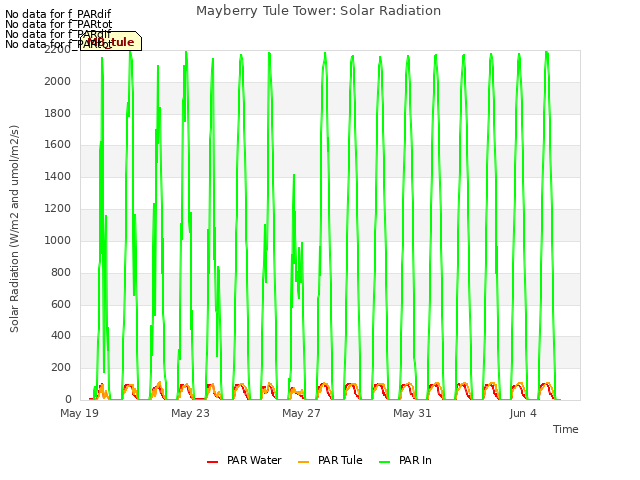The width and height of the screenshot is (640, 480).
Task: Click the 1800 y-axis tick label
Action: [x=58, y=113]
